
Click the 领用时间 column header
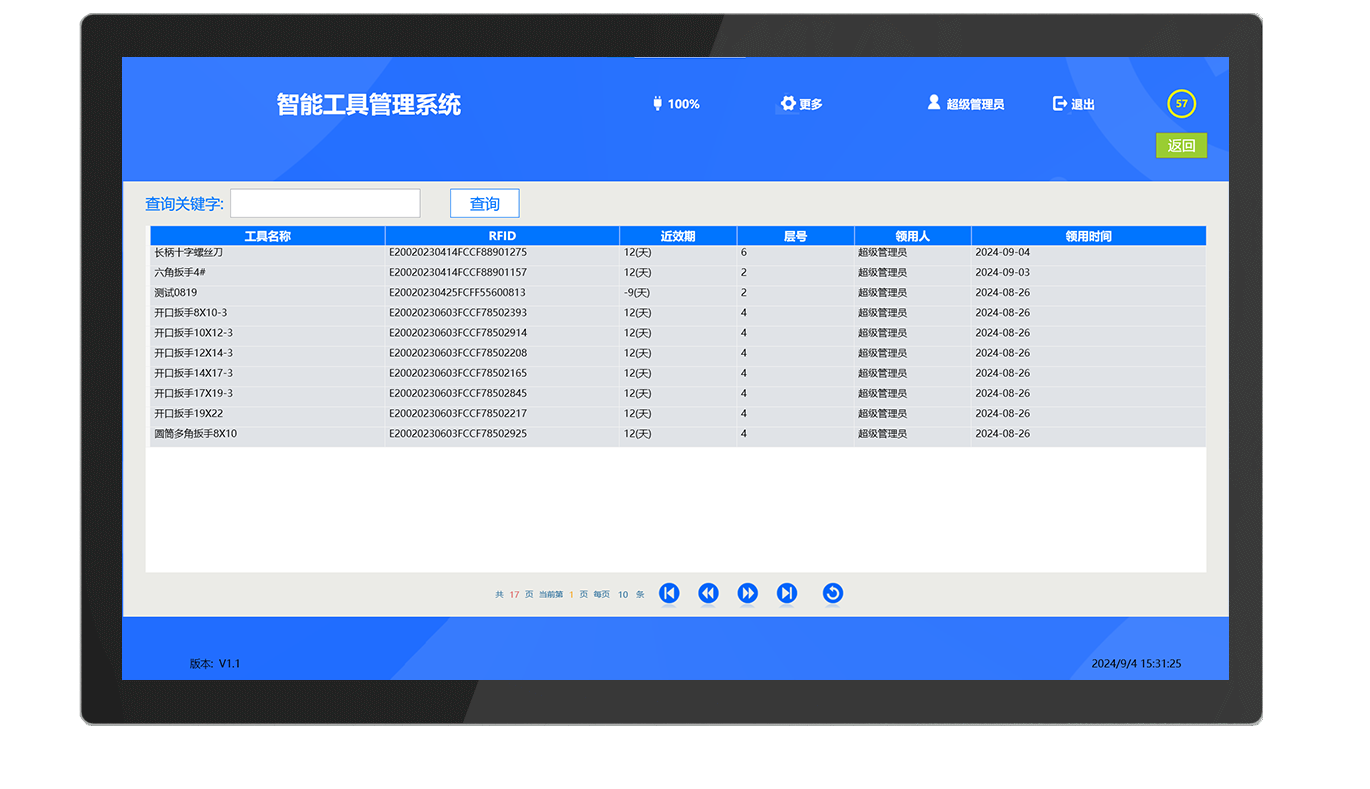pos(1088,237)
